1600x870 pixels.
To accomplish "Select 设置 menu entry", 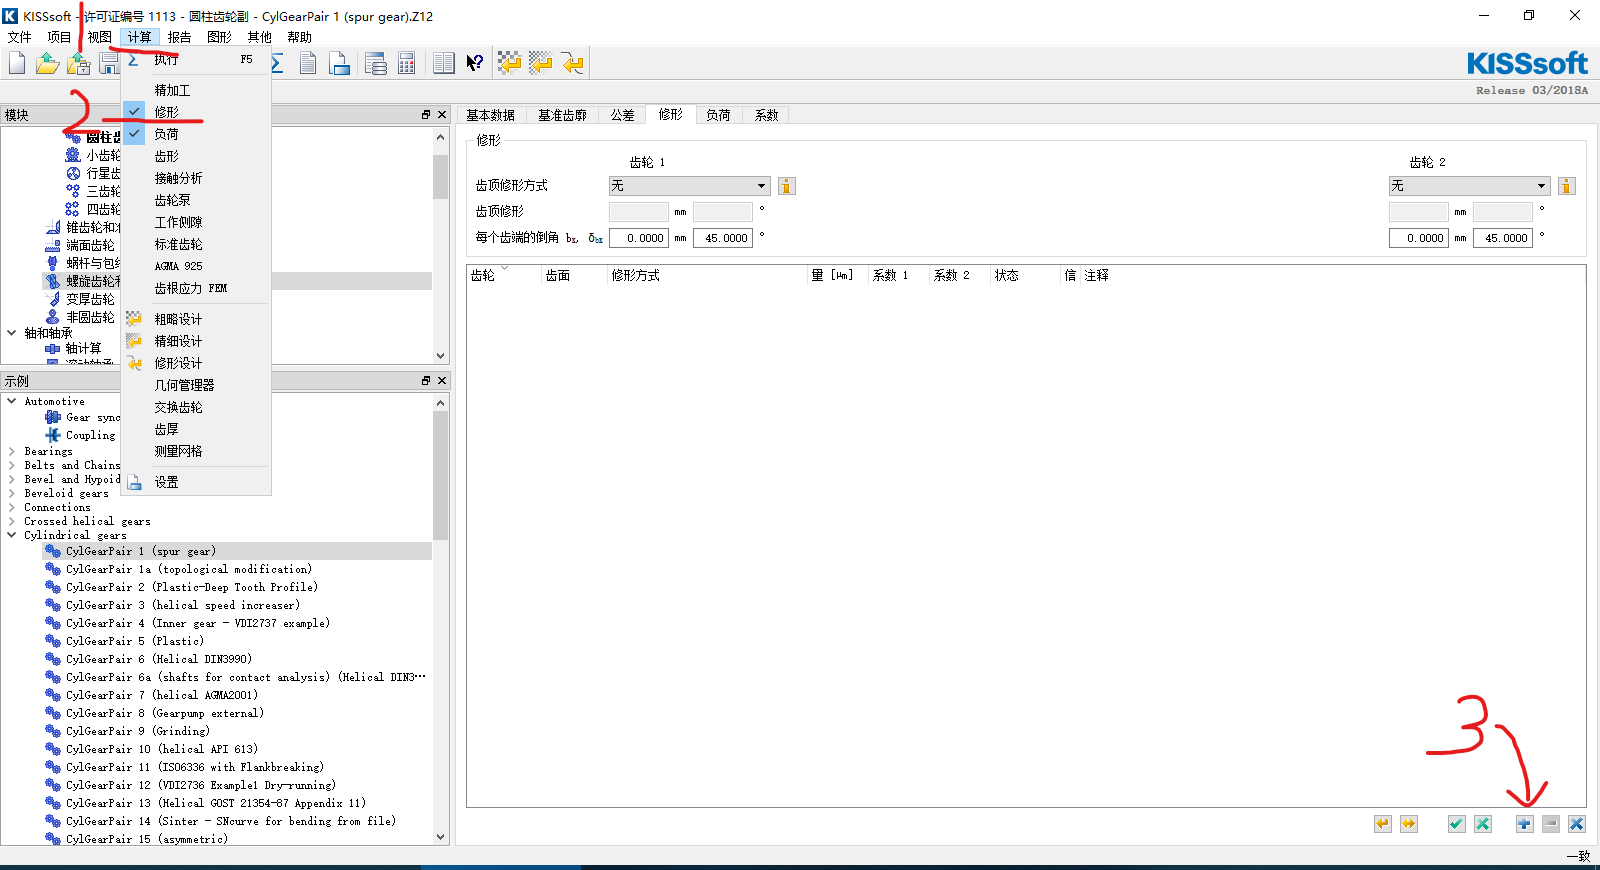I will pyautogui.click(x=196, y=482).
